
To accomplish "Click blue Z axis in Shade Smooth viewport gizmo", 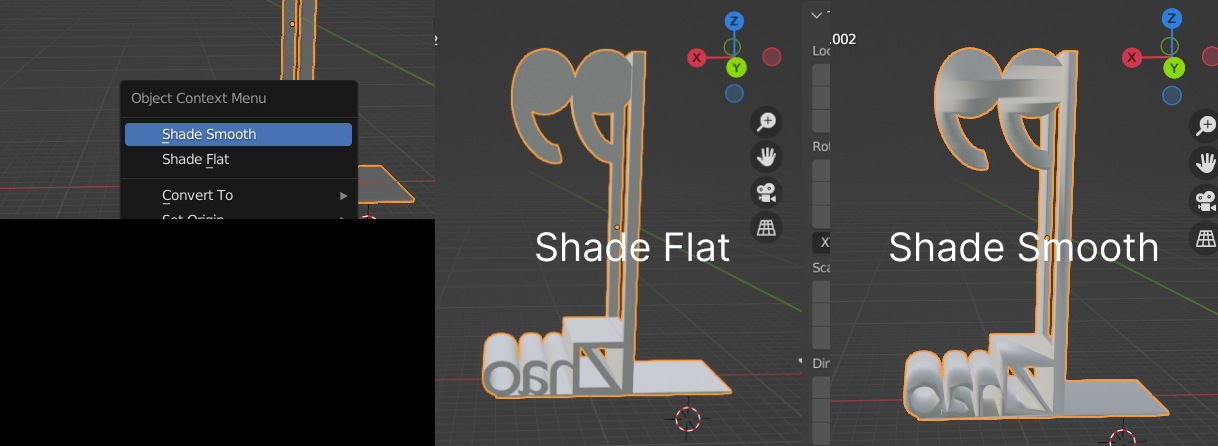I will (1171, 20).
